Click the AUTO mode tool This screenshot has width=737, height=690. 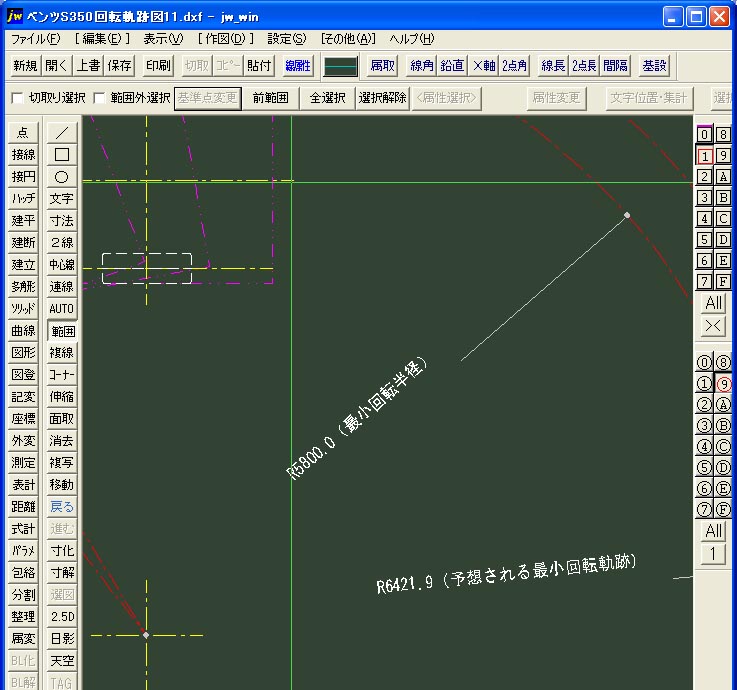62,309
